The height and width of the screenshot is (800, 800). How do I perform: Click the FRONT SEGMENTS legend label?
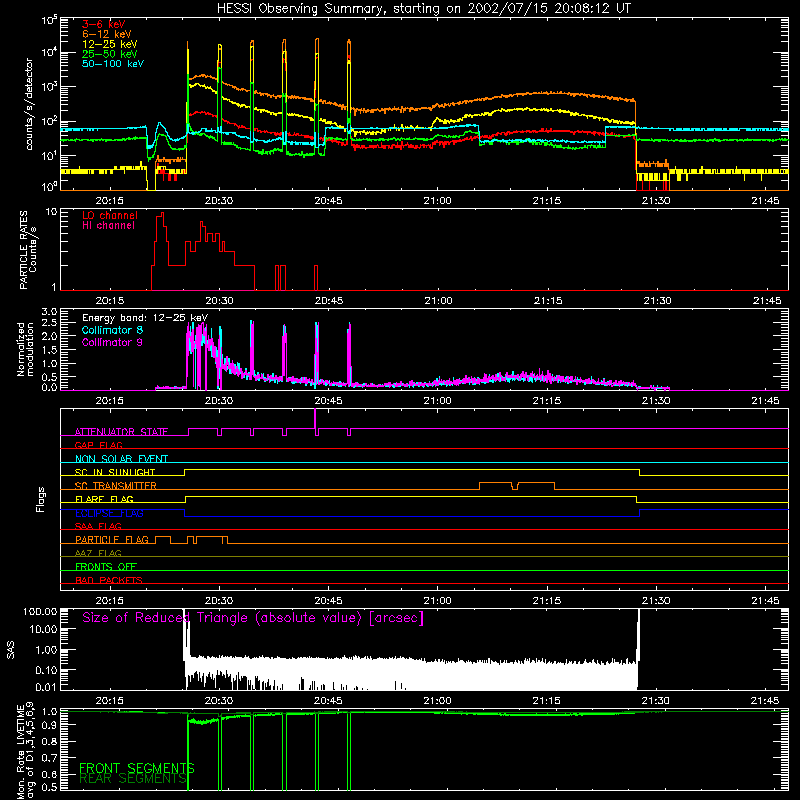click(x=137, y=768)
